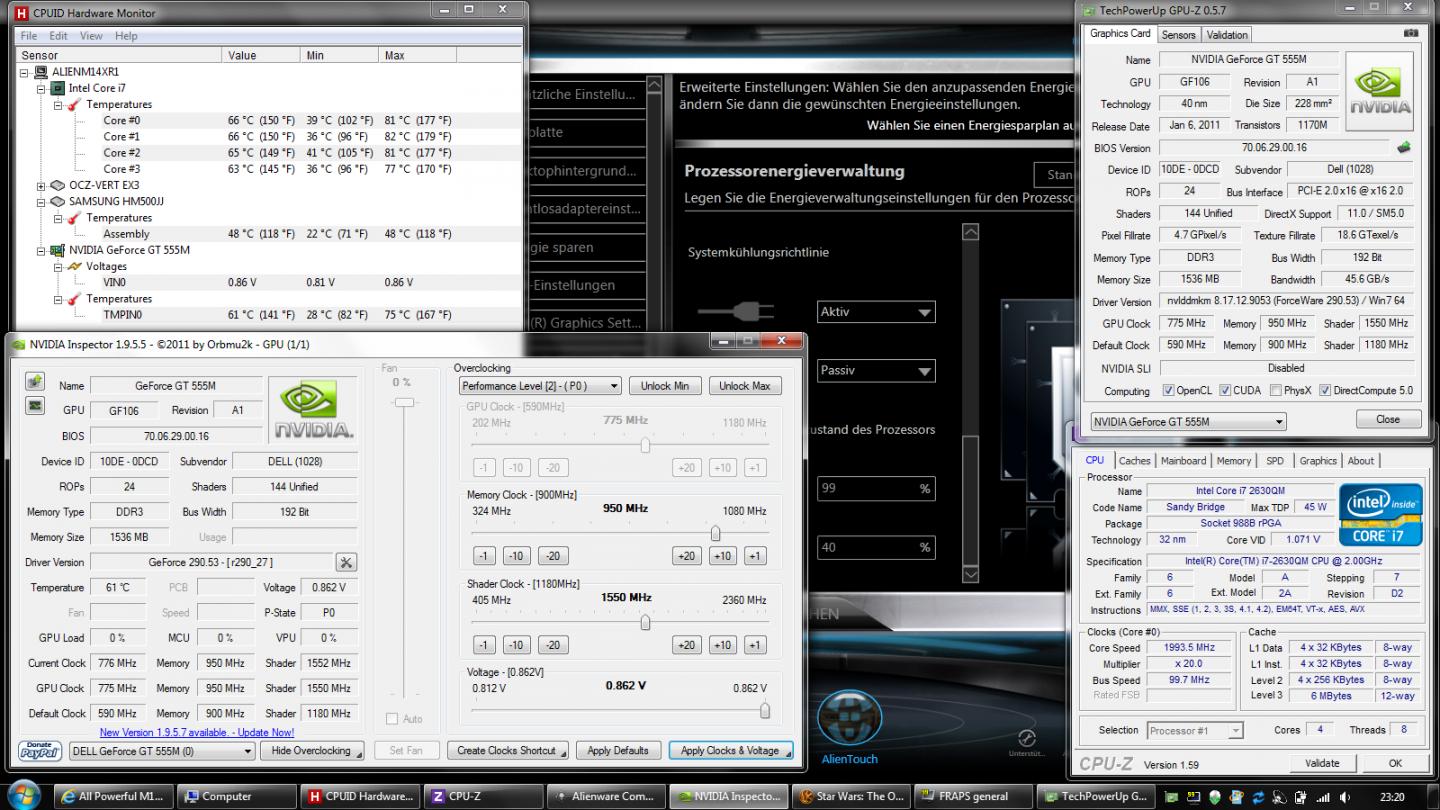The image size is (1440, 810).
Task: Open the Aktiv cooling policy dropdown
Action: (x=876, y=312)
